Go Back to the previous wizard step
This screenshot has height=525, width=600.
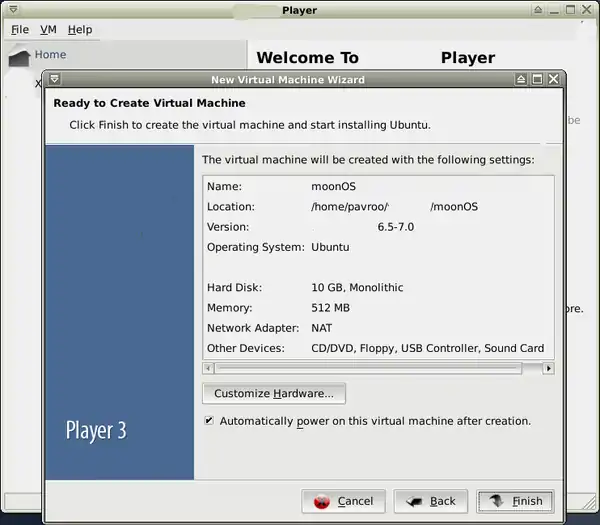click(x=431, y=501)
